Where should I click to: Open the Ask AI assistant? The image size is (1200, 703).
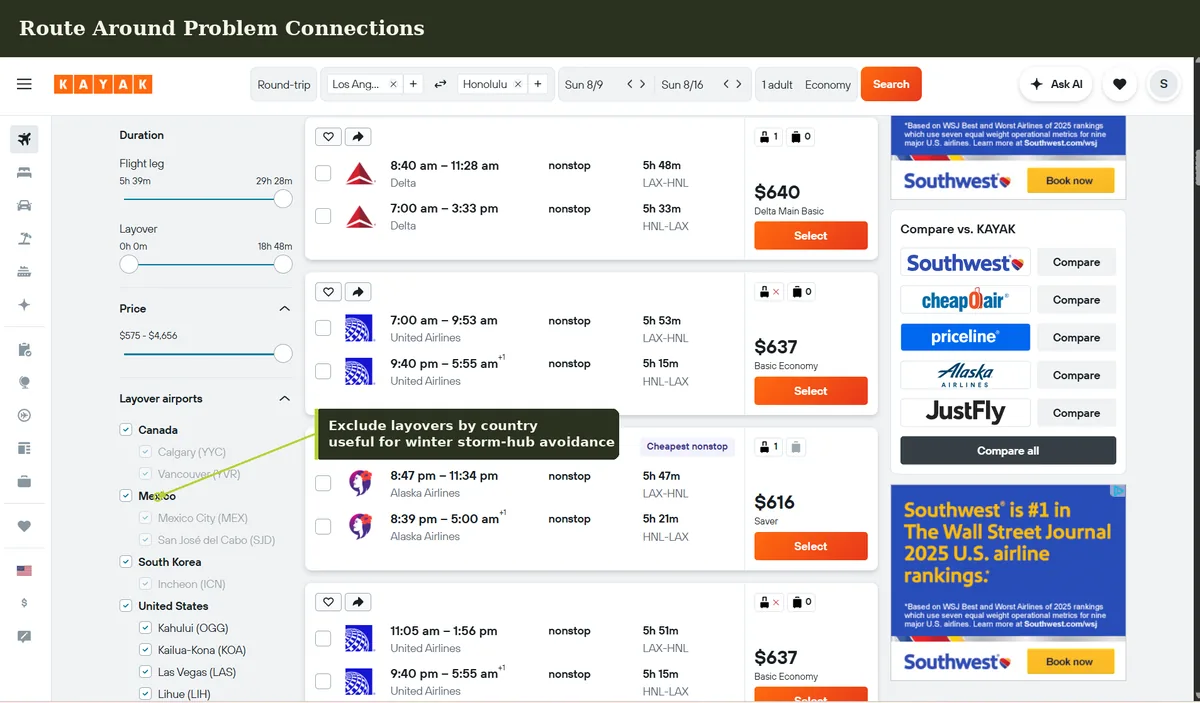tap(1057, 84)
